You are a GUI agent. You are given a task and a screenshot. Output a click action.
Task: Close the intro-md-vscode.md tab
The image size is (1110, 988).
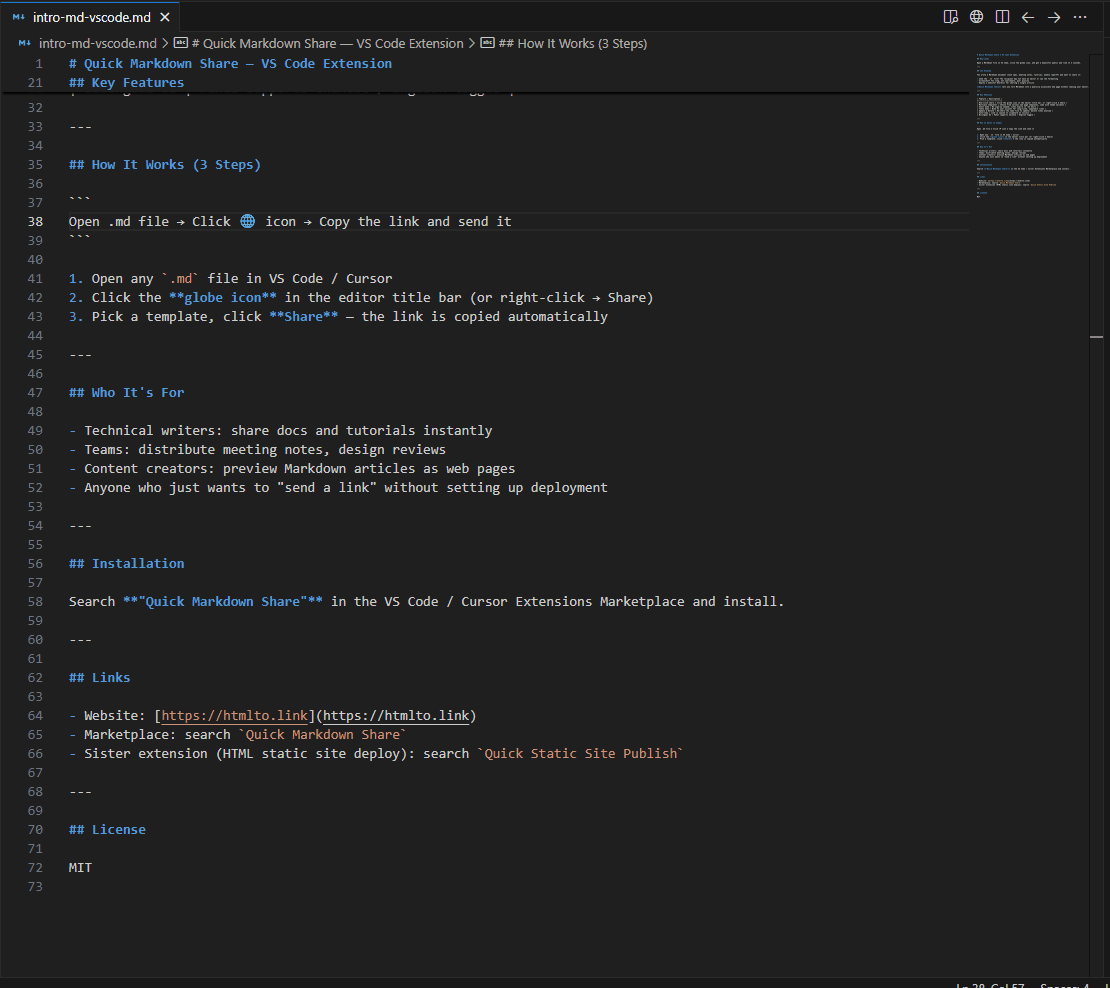[x=164, y=17]
